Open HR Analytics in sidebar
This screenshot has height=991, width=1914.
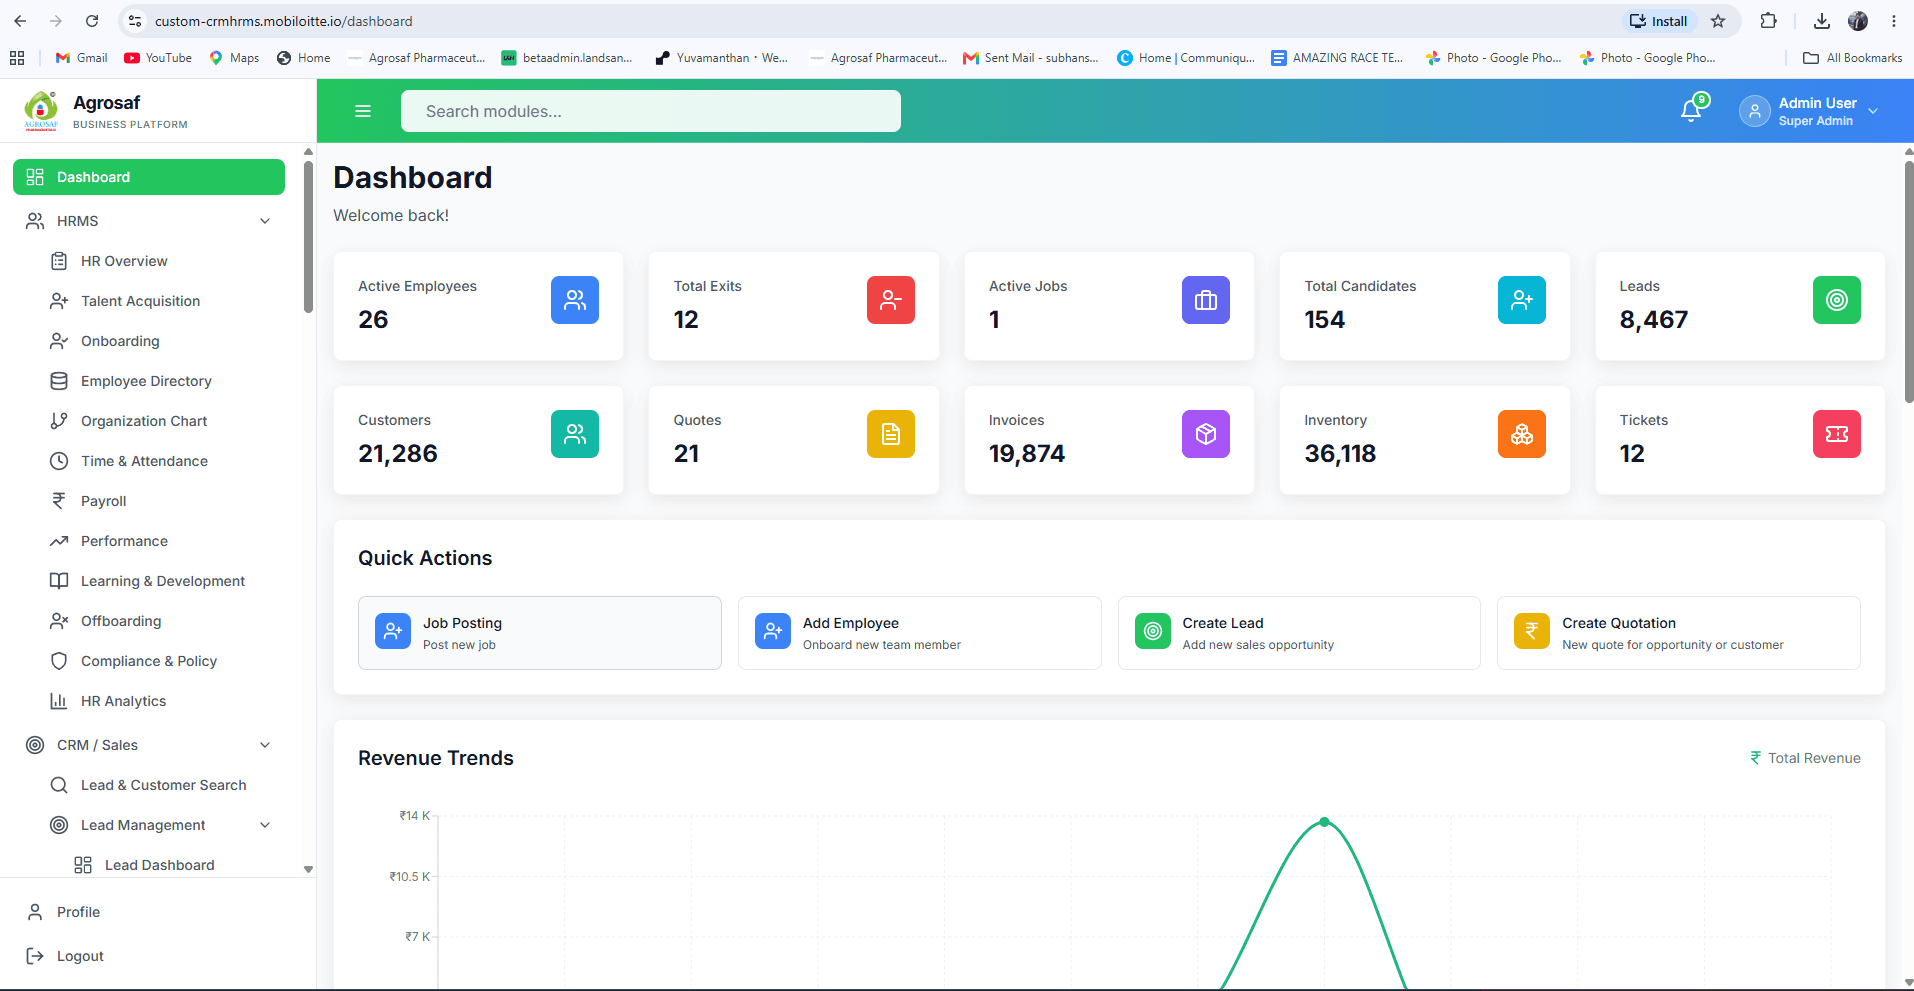[161, 701]
